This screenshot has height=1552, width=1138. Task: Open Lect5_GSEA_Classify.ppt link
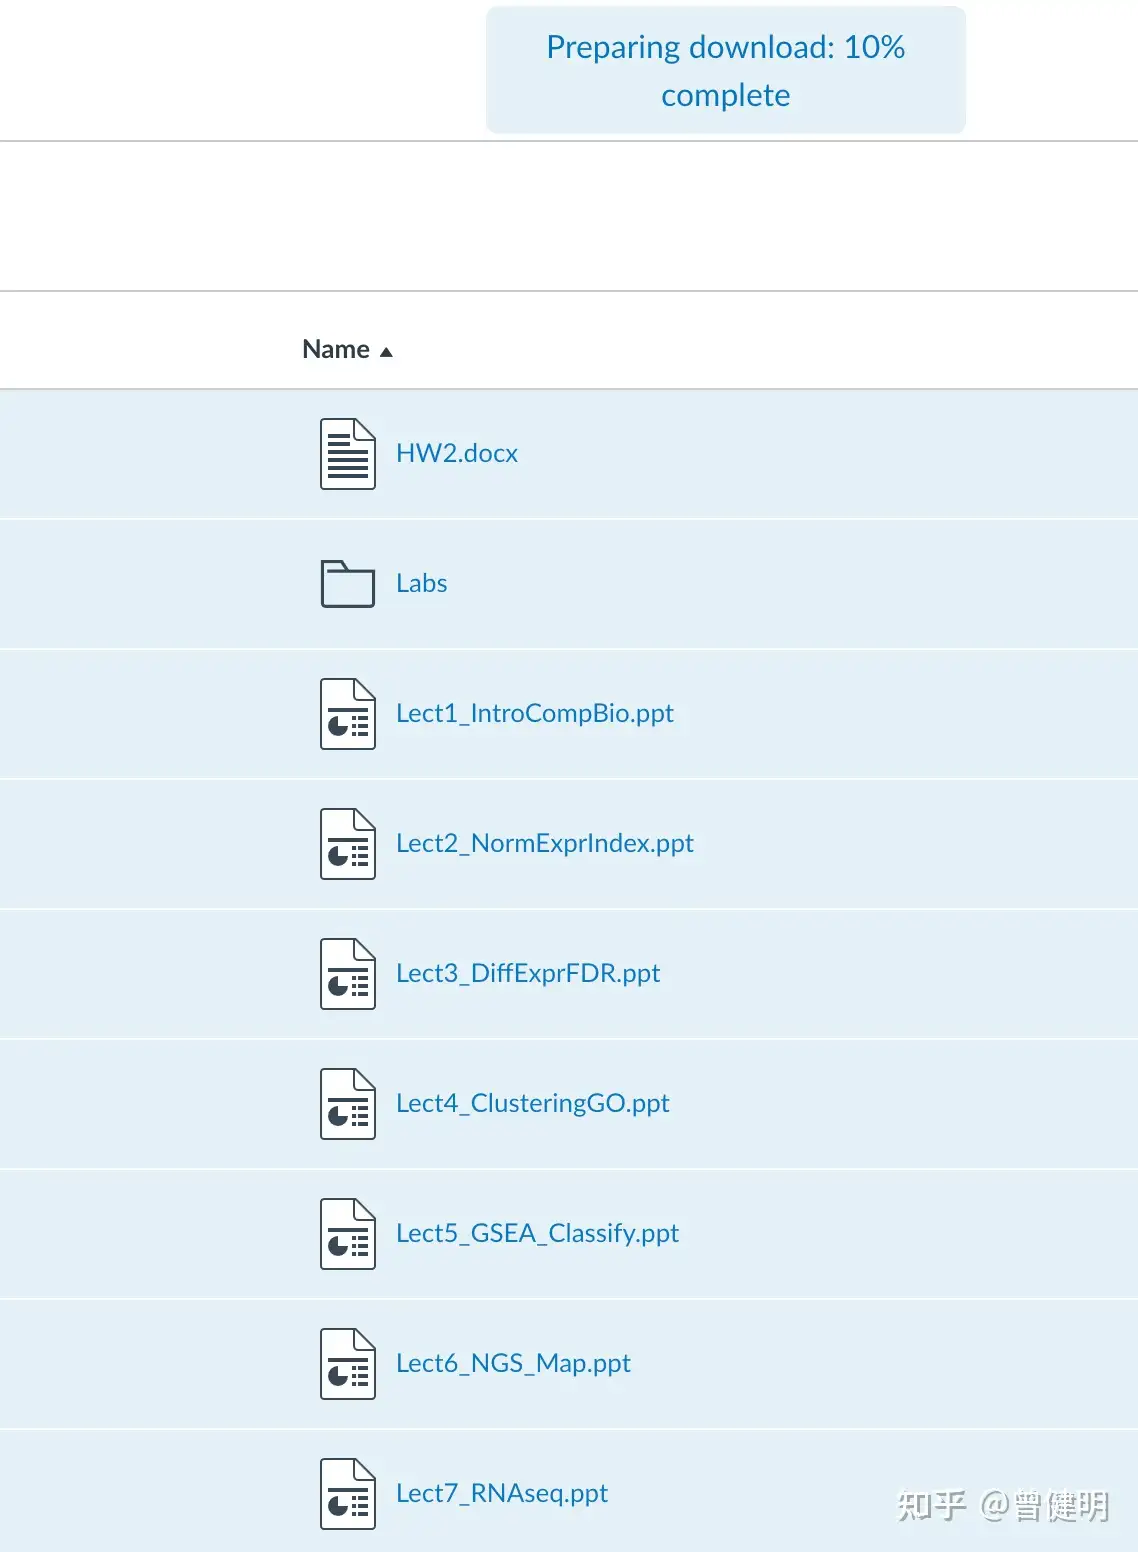pyautogui.click(x=537, y=1233)
